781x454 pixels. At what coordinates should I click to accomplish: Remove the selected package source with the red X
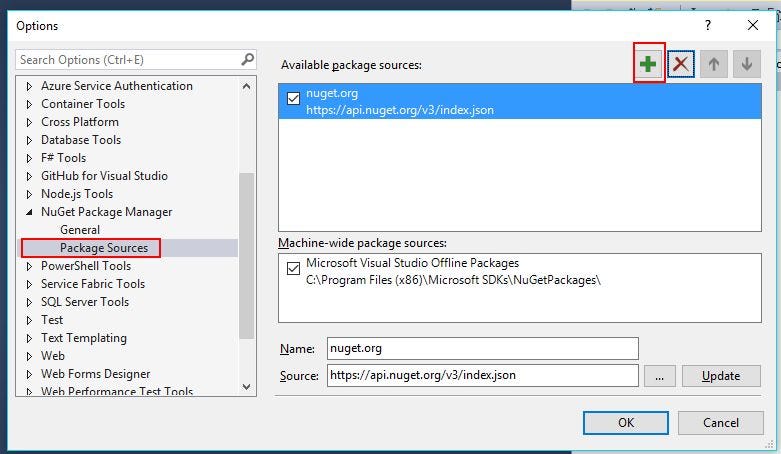coord(681,64)
